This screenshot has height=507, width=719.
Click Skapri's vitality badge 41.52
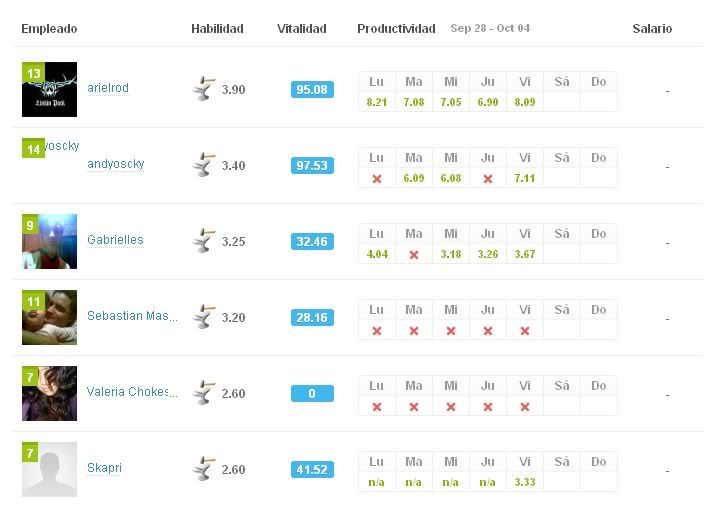click(x=312, y=469)
